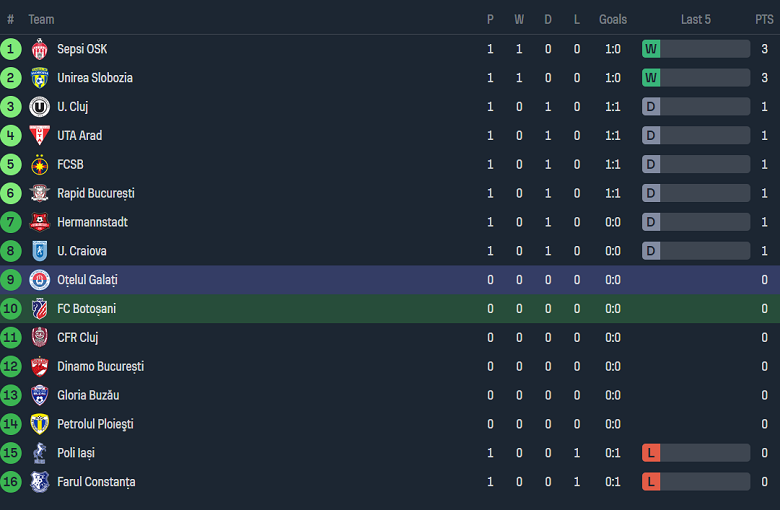Click the Sepsi OSK club crest

[40, 49]
